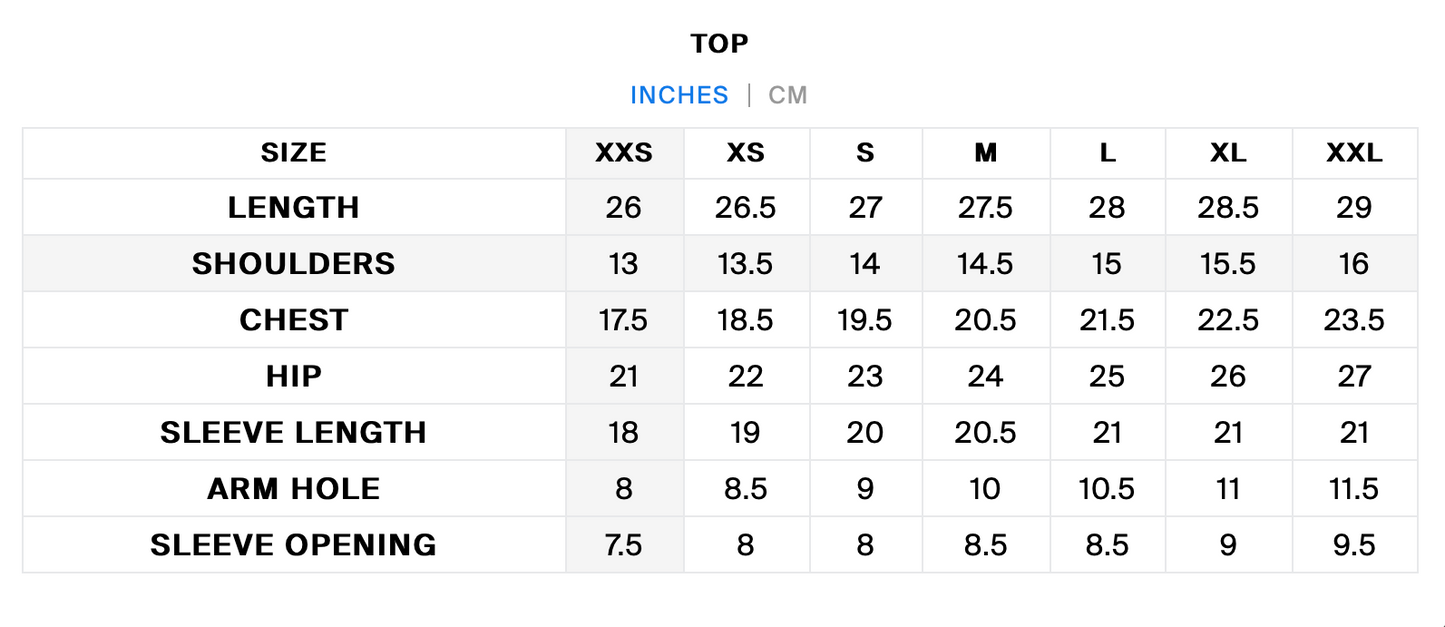Click the ARM HOLE row label

click(294, 489)
